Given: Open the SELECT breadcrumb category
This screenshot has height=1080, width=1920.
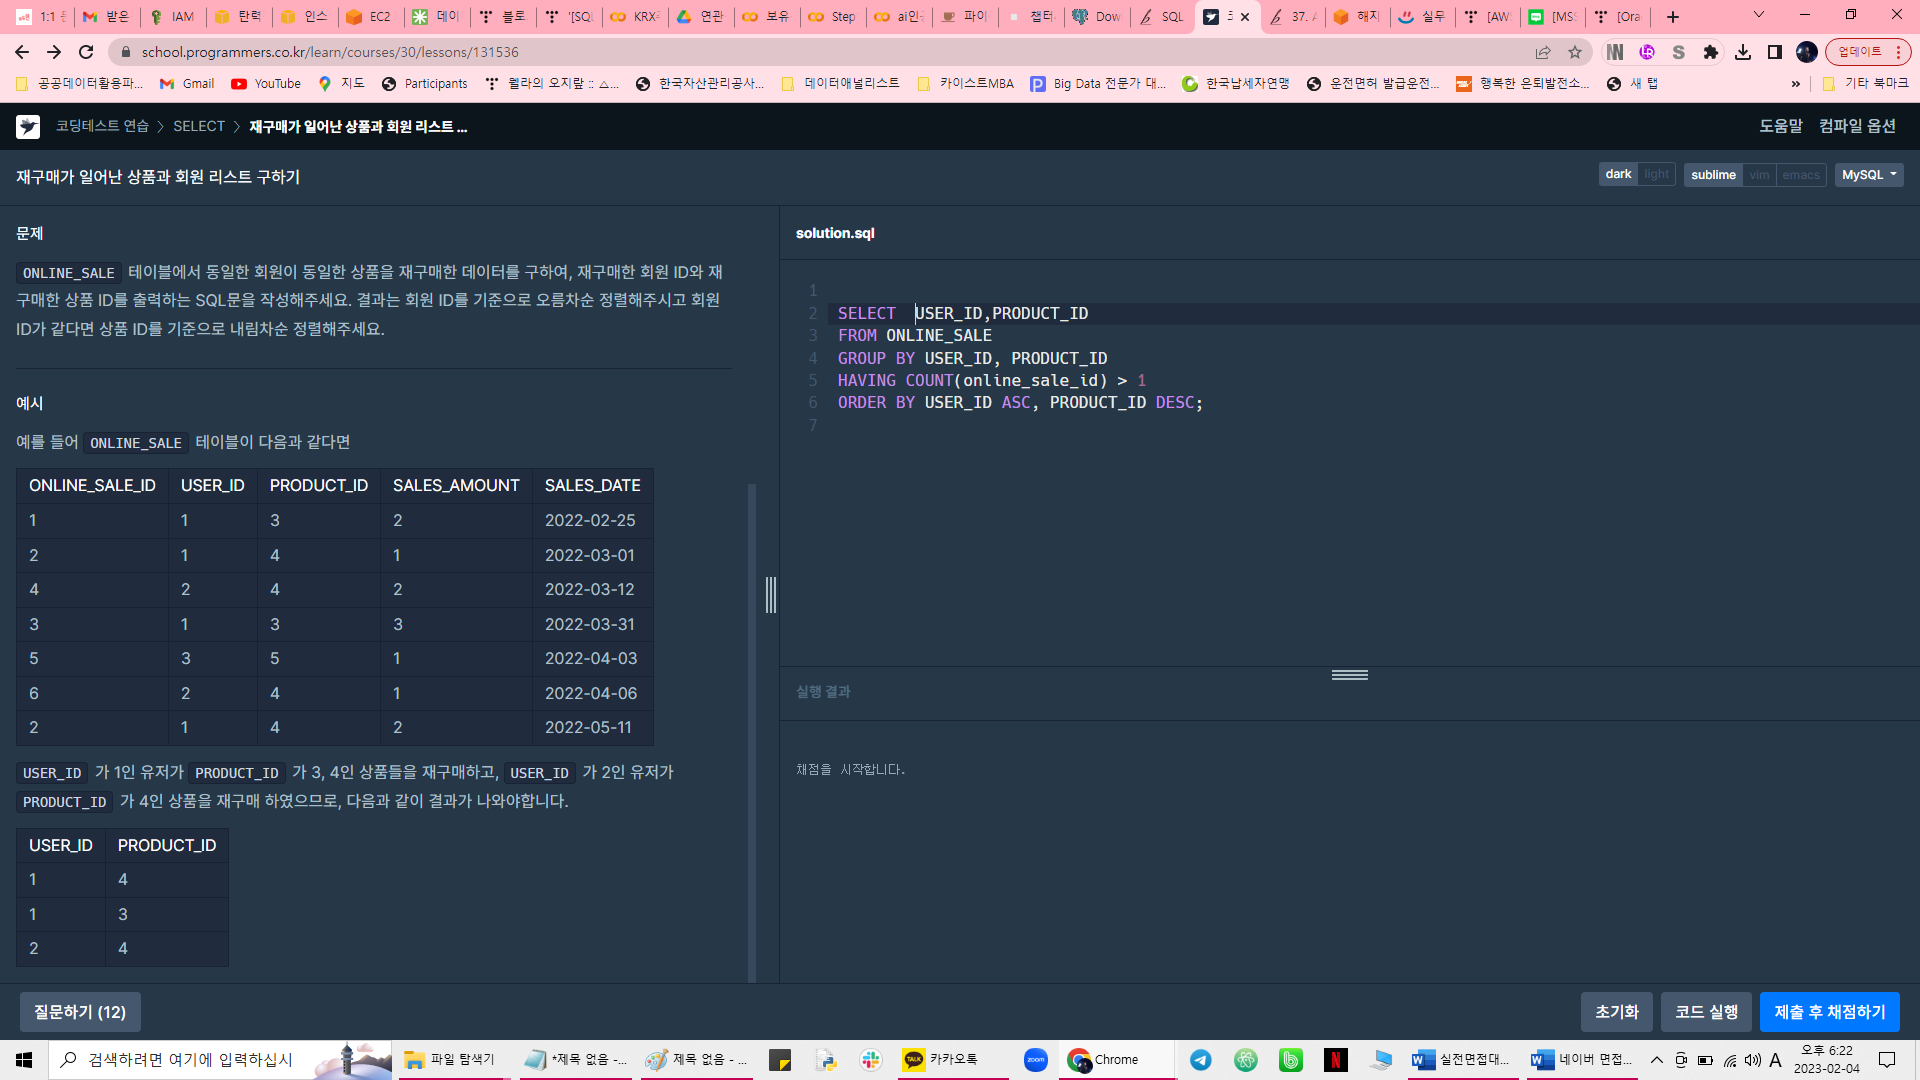Looking at the screenshot, I should (x=199, y=127).
